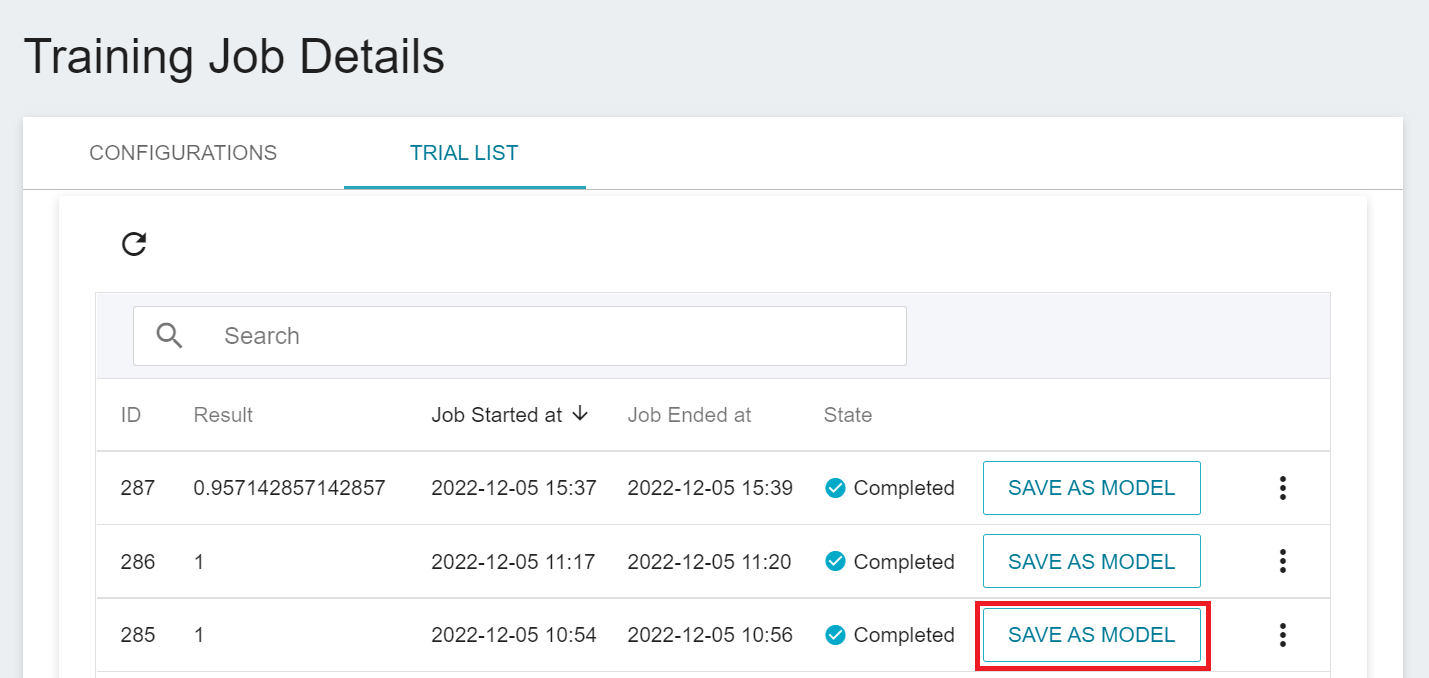The height and width of the screenshot is (678, 1429).
Task: Click Completed check icon for trial 286
Action: (x=835, y=562)
